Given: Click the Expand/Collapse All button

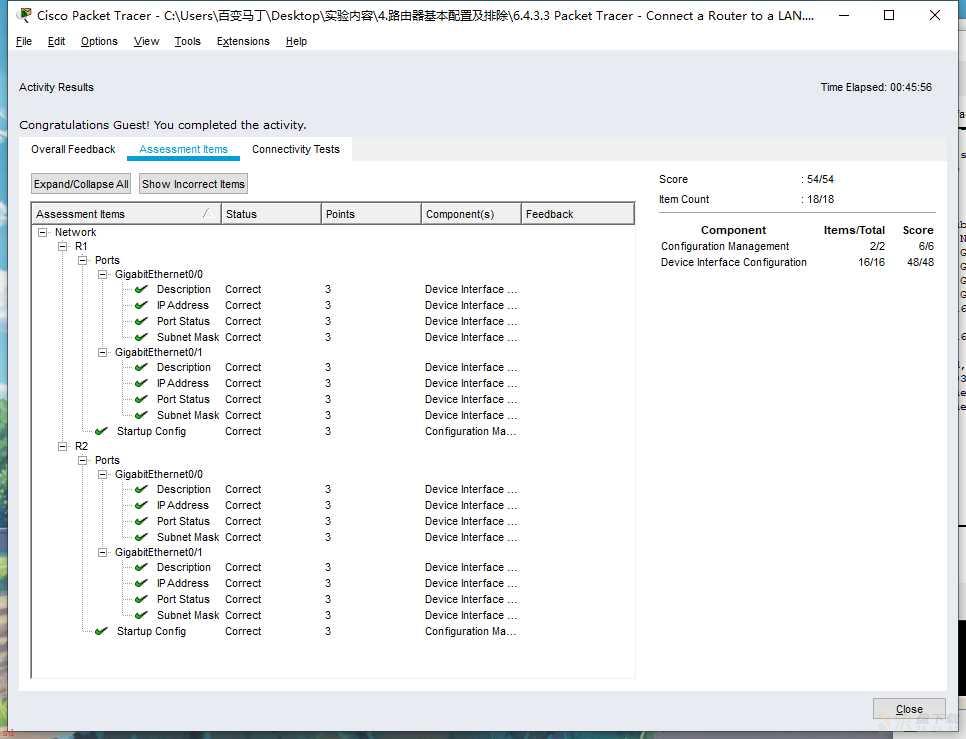Looking at the screenshot, I should [81, 184].
